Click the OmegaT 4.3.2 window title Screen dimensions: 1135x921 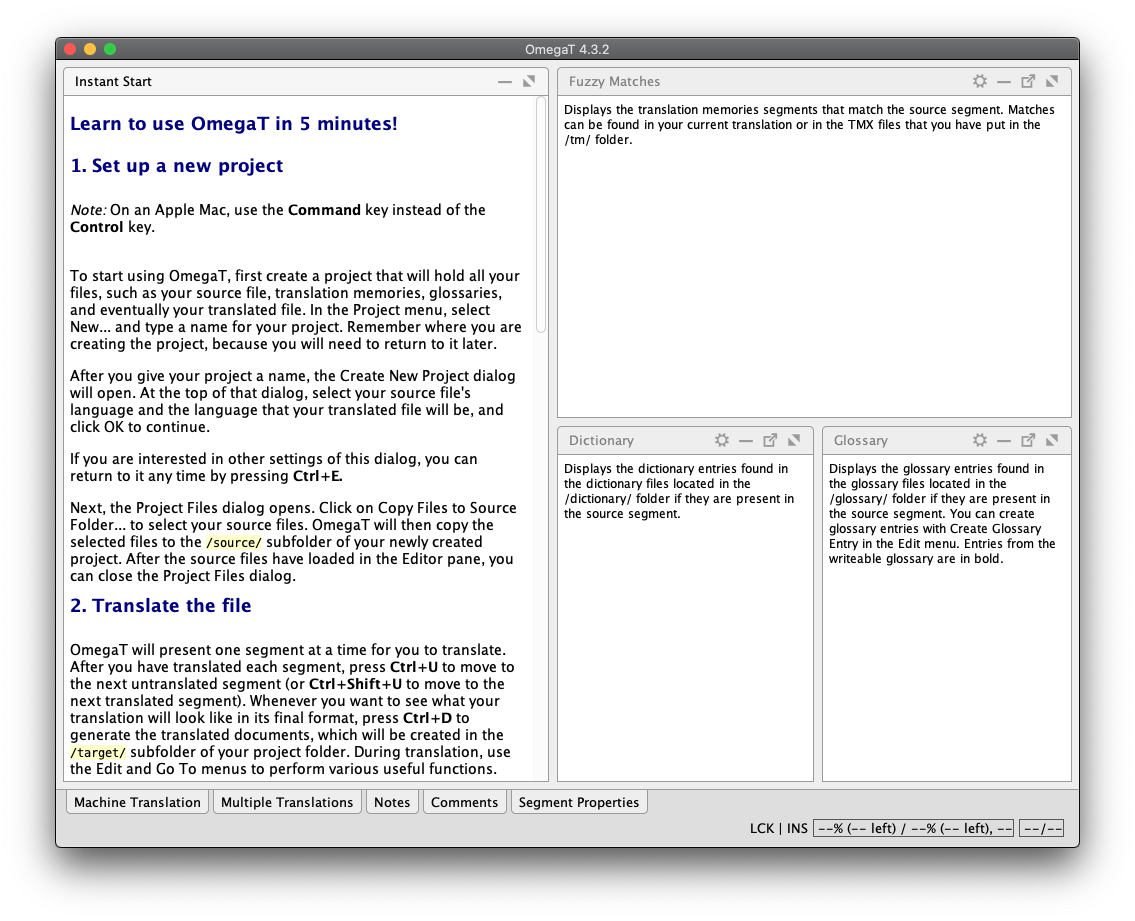[x=567, y=49]
